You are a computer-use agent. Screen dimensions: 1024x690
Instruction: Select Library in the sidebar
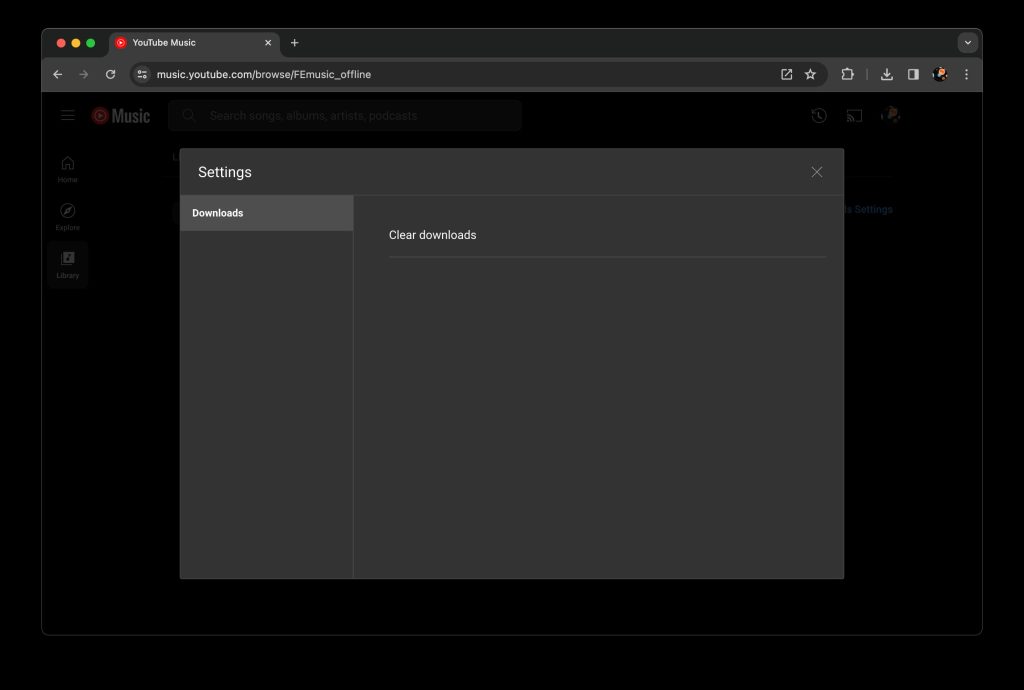[x=67, y=264]
